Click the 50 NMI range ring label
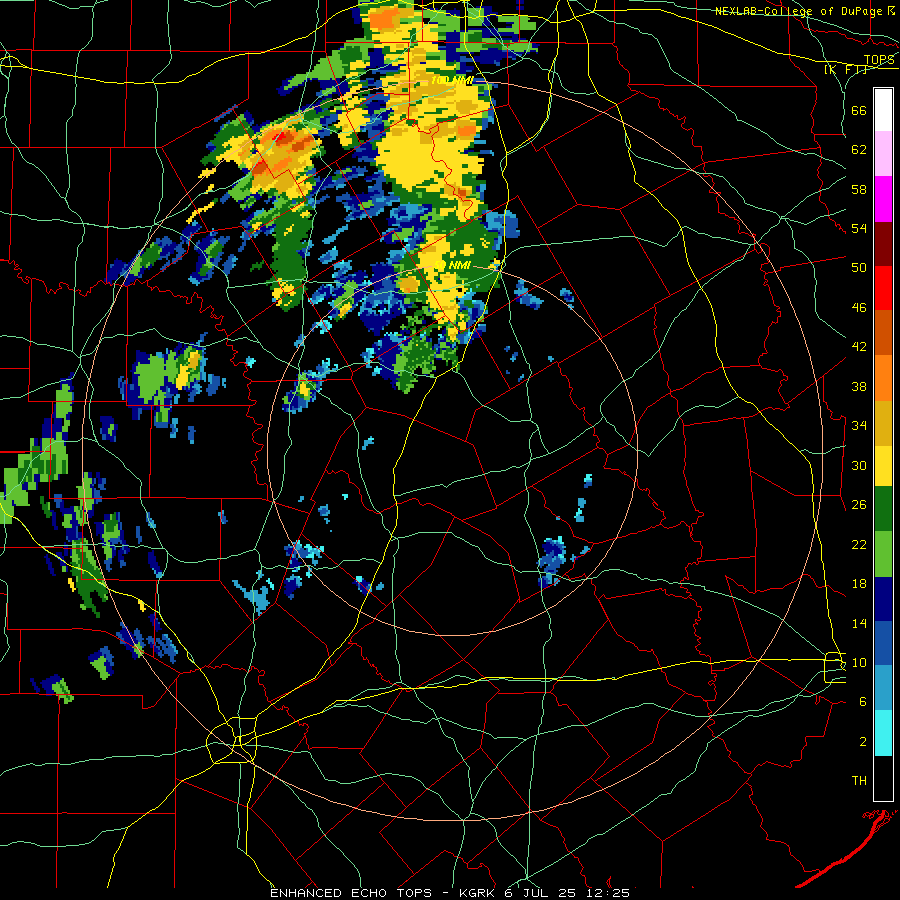 pos(452,265)
